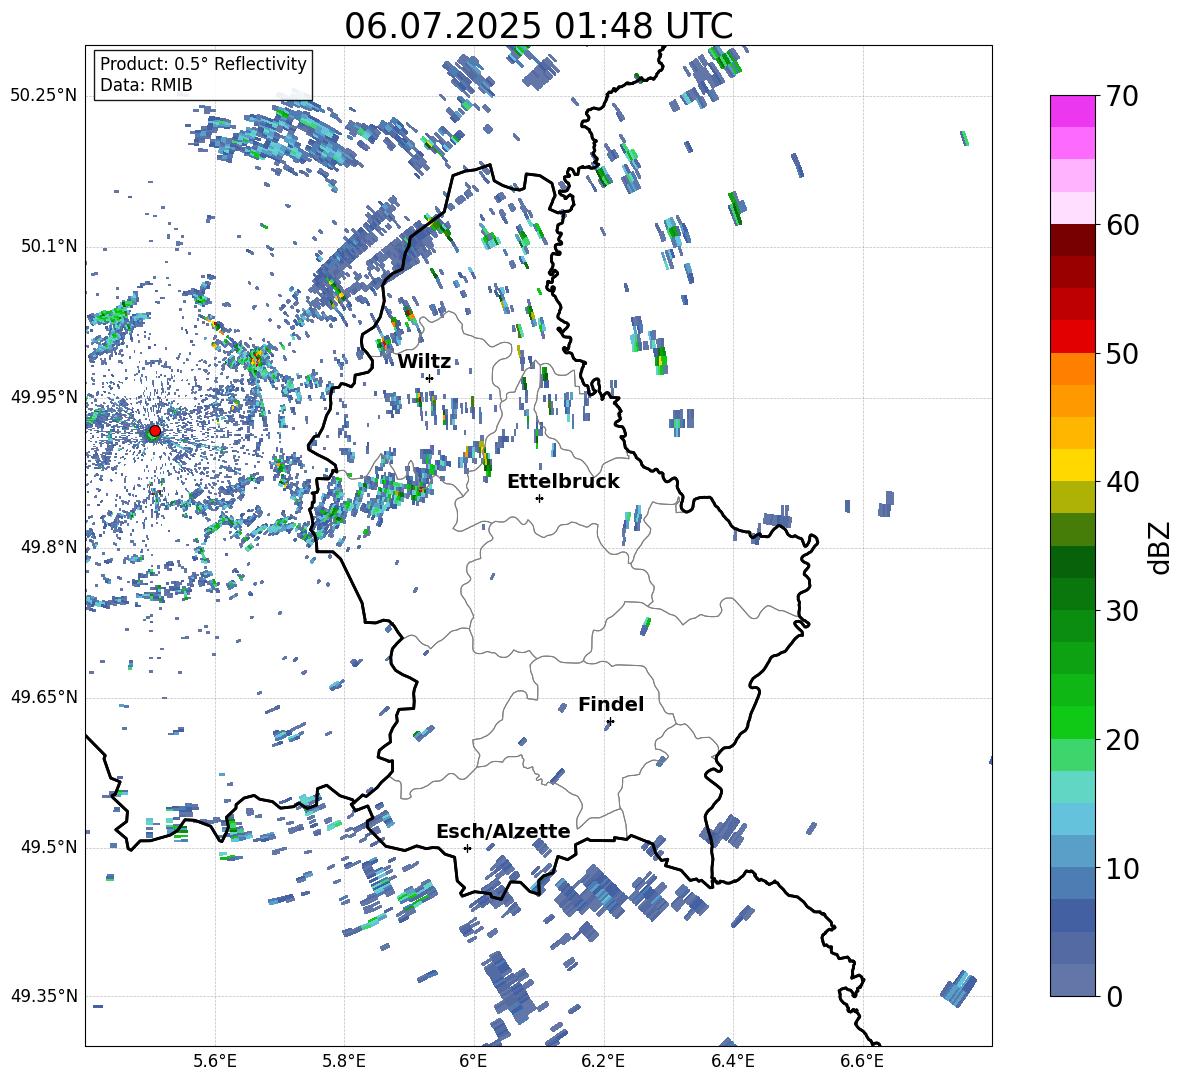Image resolution: width=1184 pixels, height=1081 pixels.
Task: Click the red radar location dot
Action: 155,430
